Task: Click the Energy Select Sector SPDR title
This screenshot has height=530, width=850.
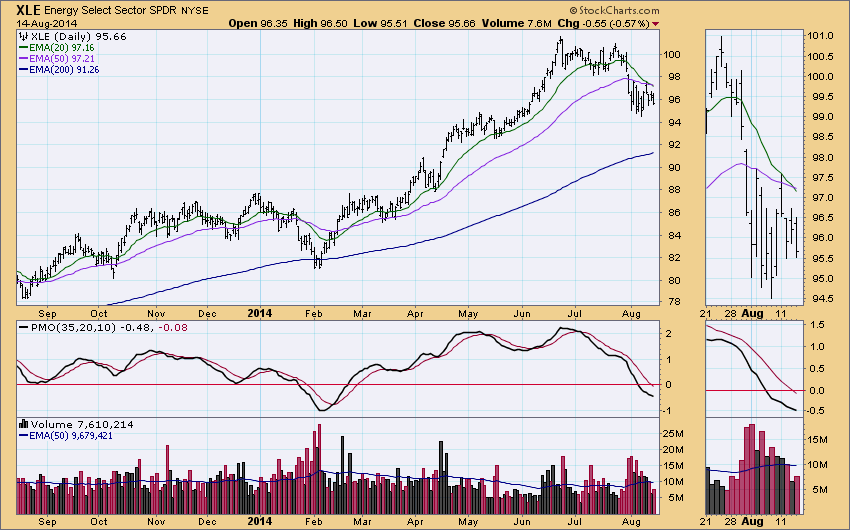Action: point(111,10)
